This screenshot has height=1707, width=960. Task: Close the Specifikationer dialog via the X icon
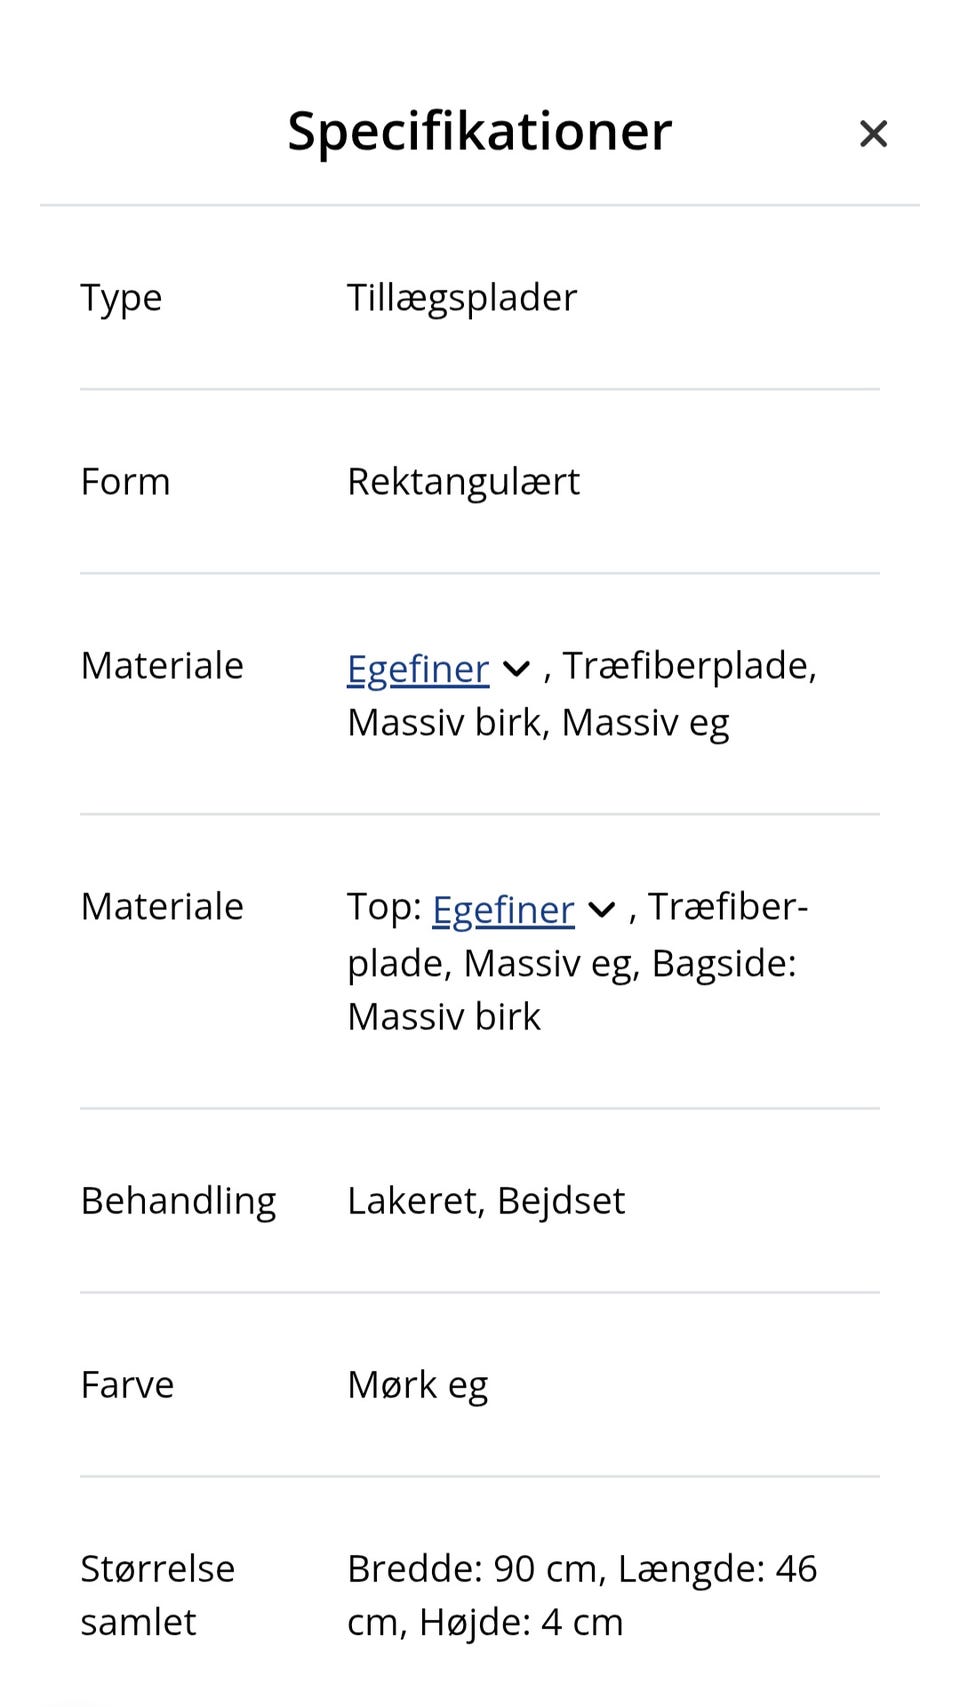pyautogui.click(x=872, y=133)
